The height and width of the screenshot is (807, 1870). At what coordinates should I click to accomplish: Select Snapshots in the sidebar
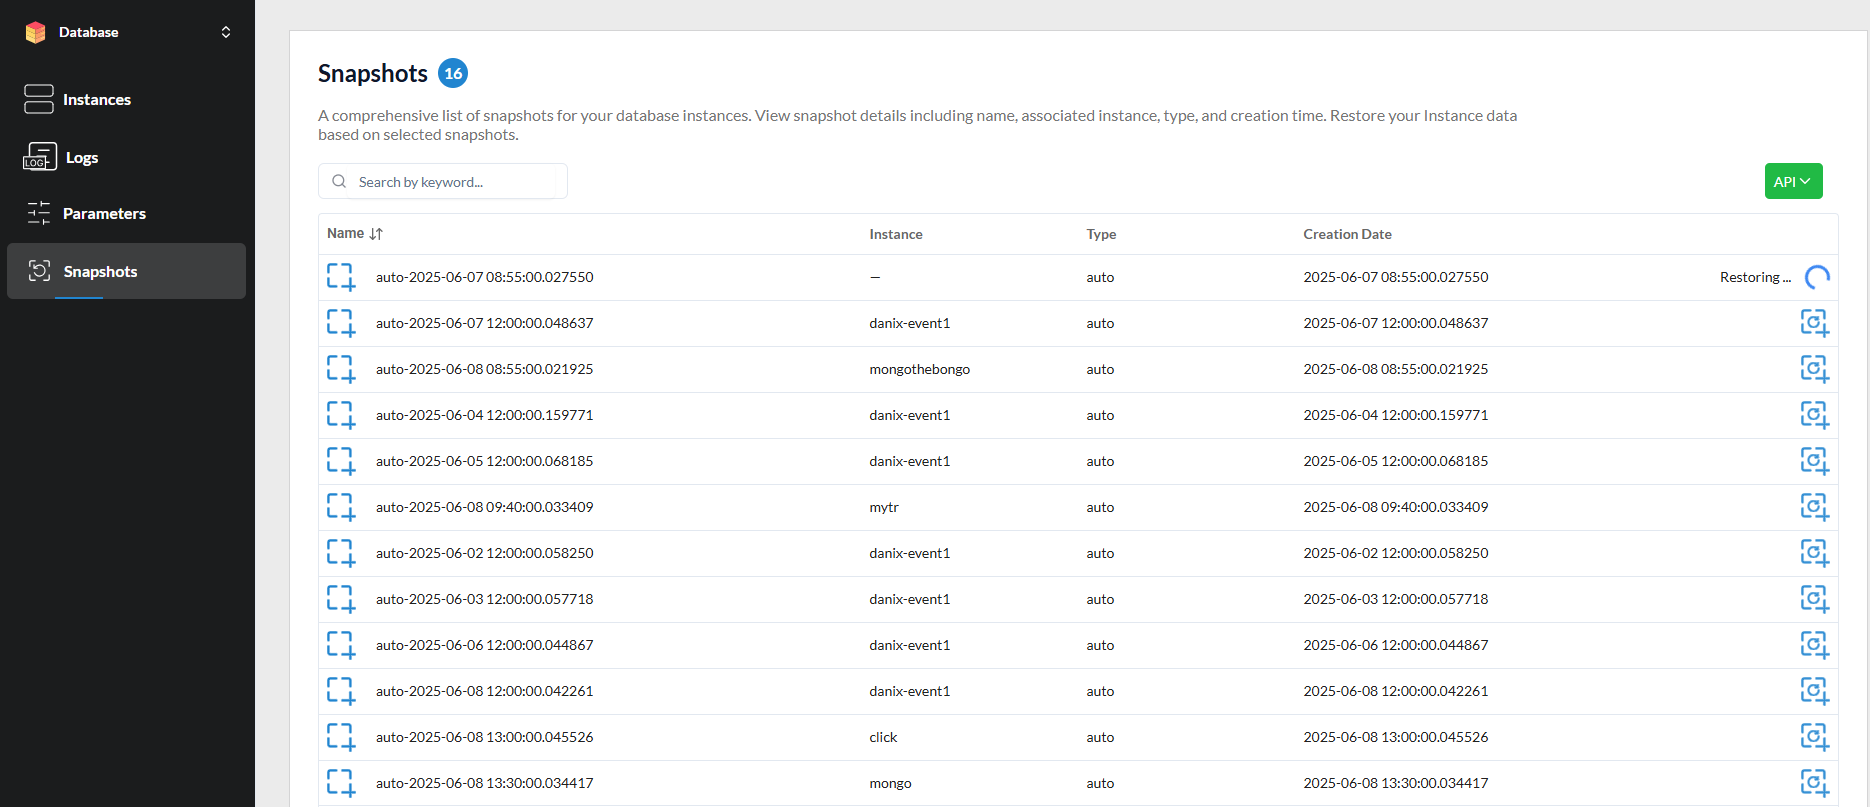[x=100, y=272]
